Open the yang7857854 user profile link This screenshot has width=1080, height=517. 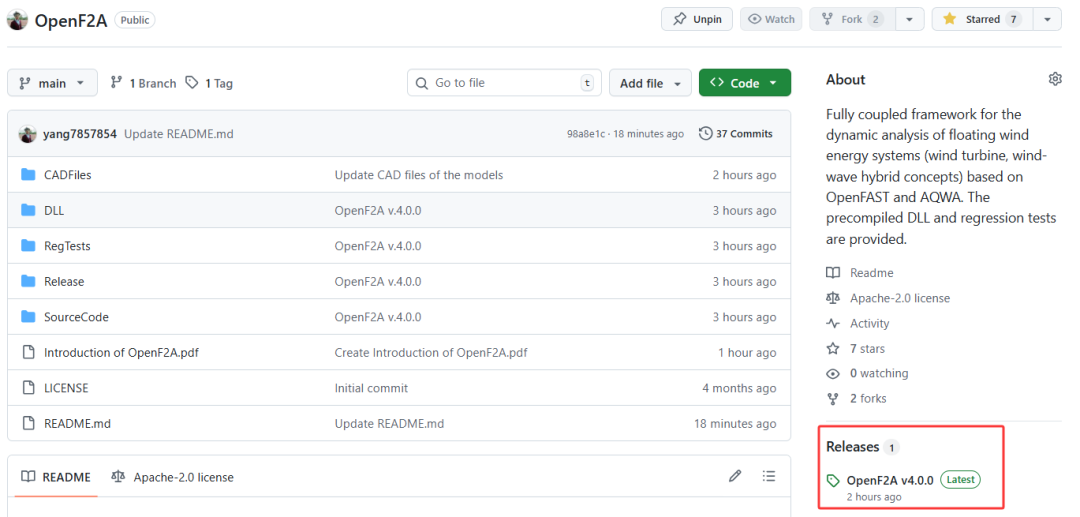[80, 134]
